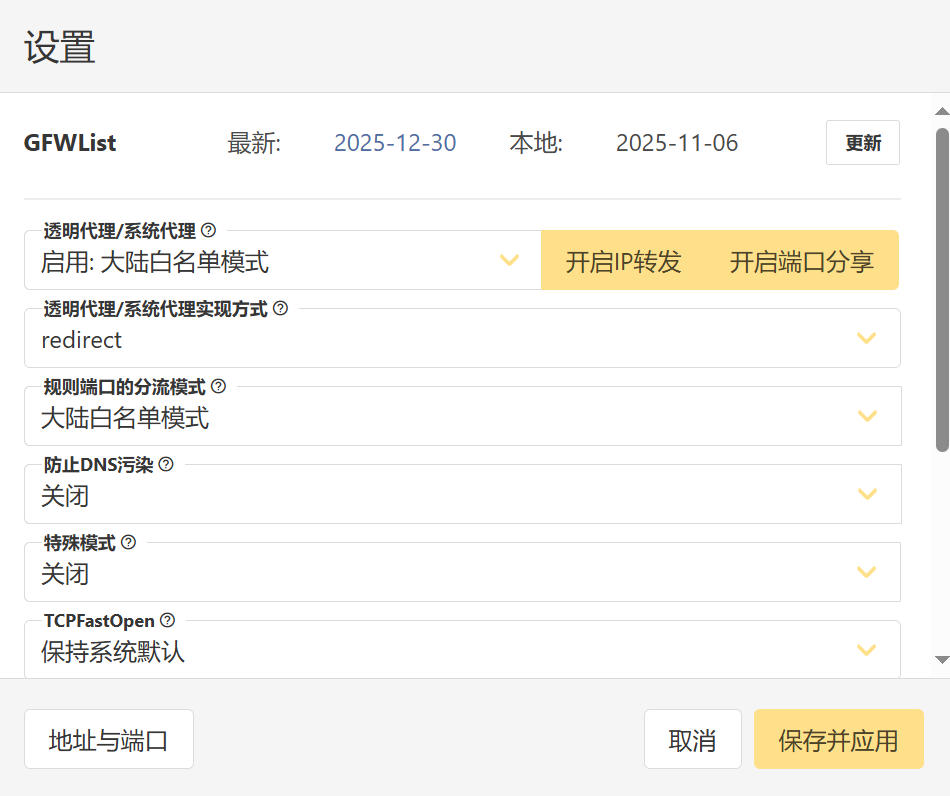
Task: Open the 特殊模式 dropdown
Action: point(462,574)
